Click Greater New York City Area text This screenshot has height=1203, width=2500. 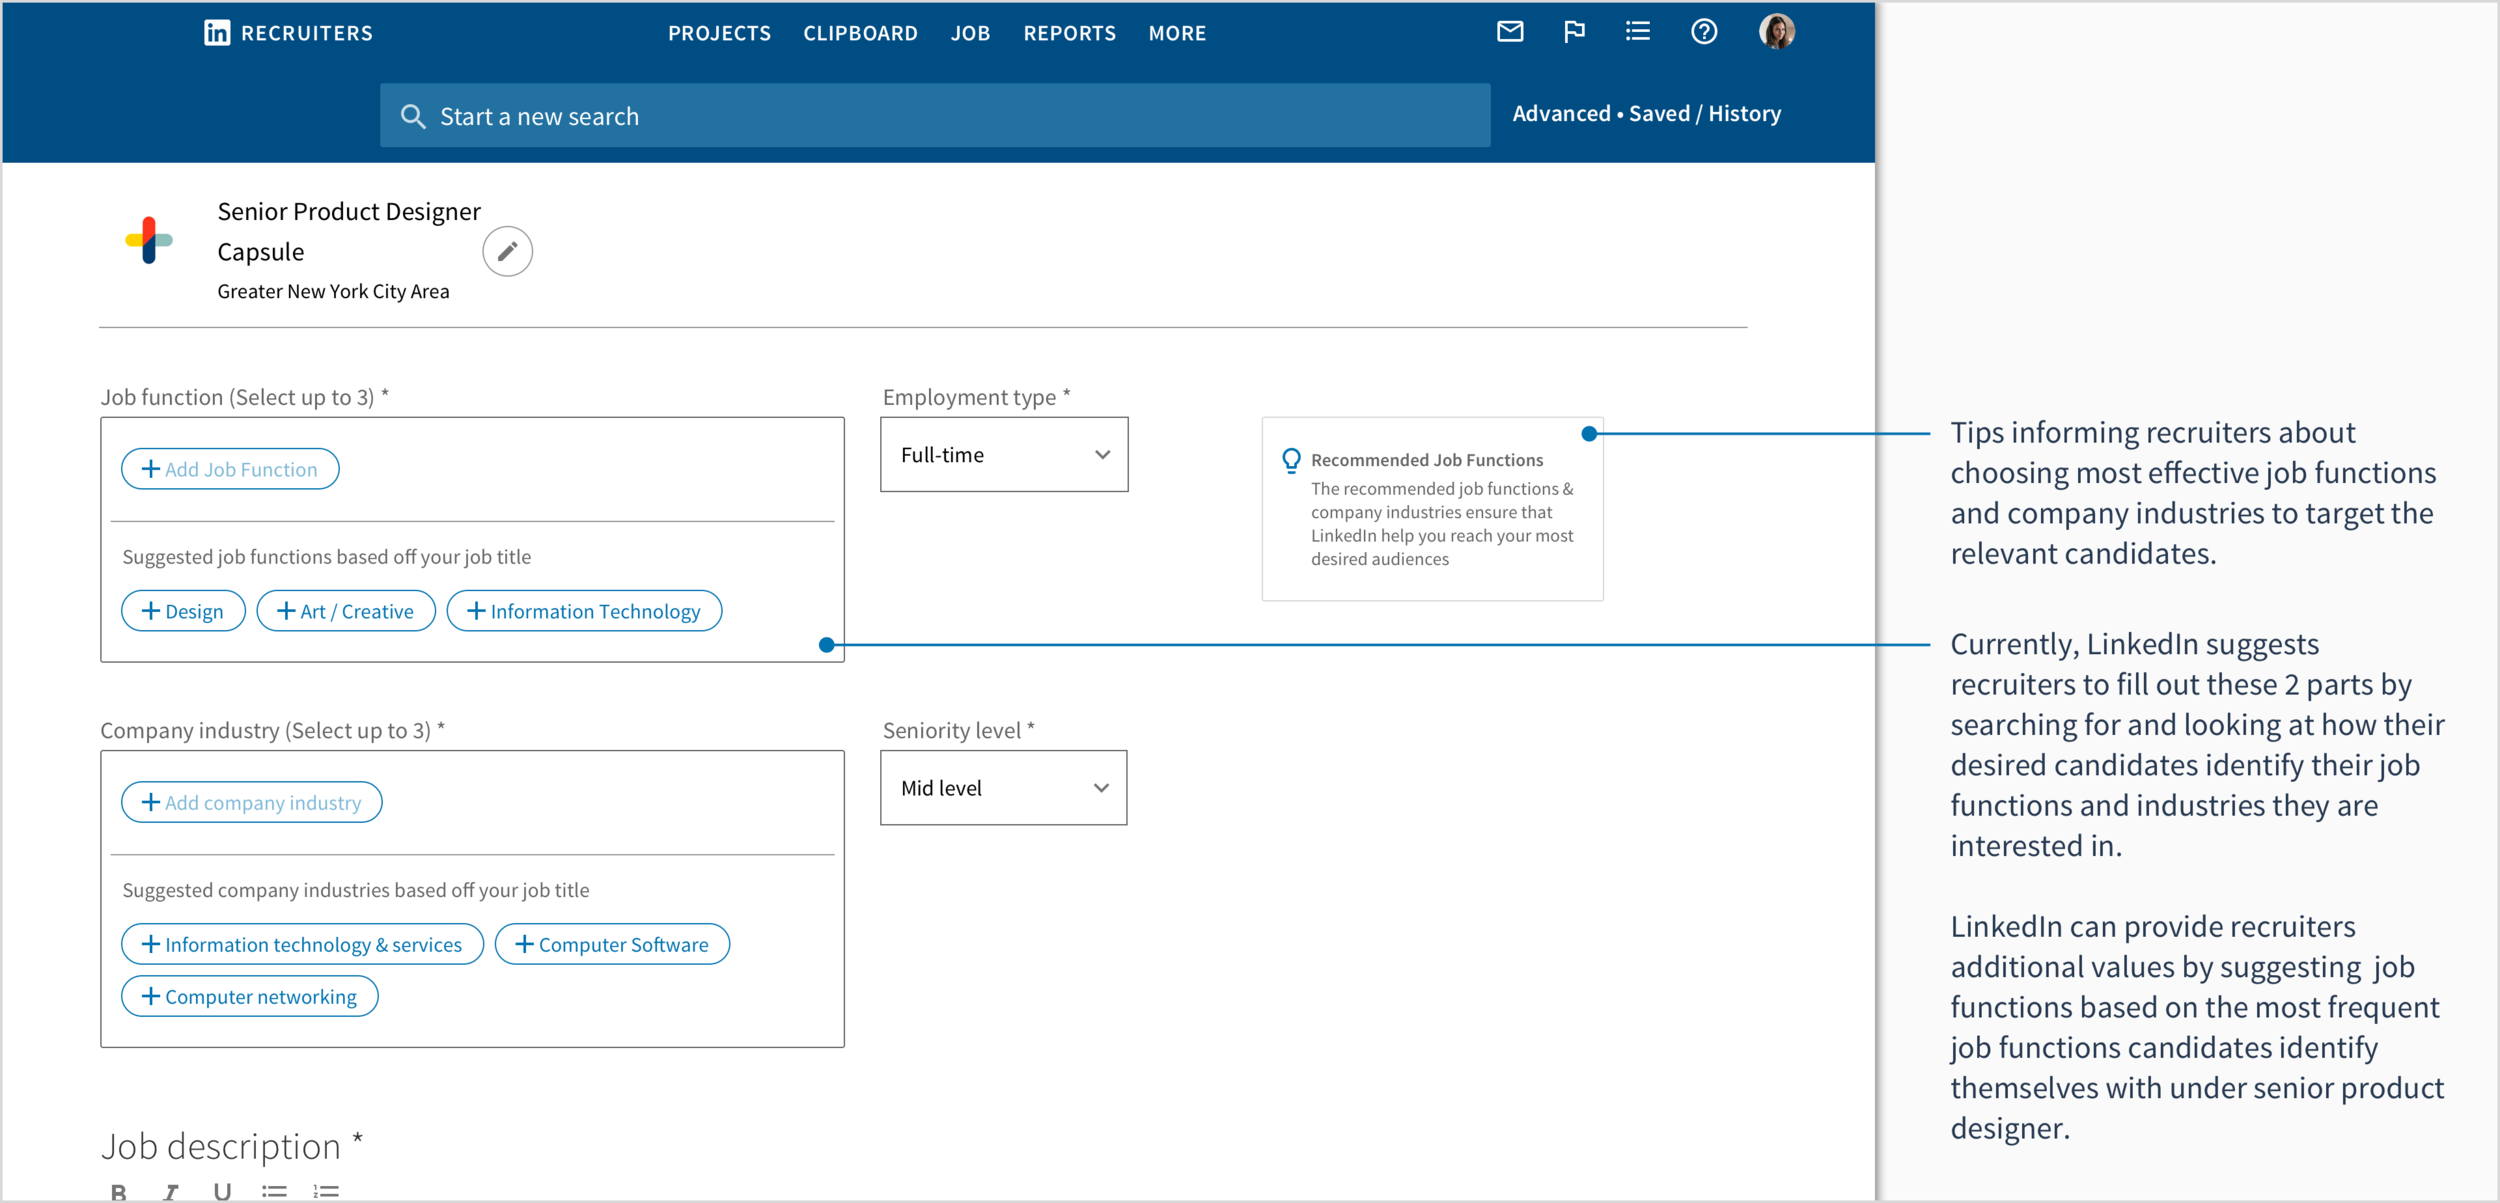(333, 291)
